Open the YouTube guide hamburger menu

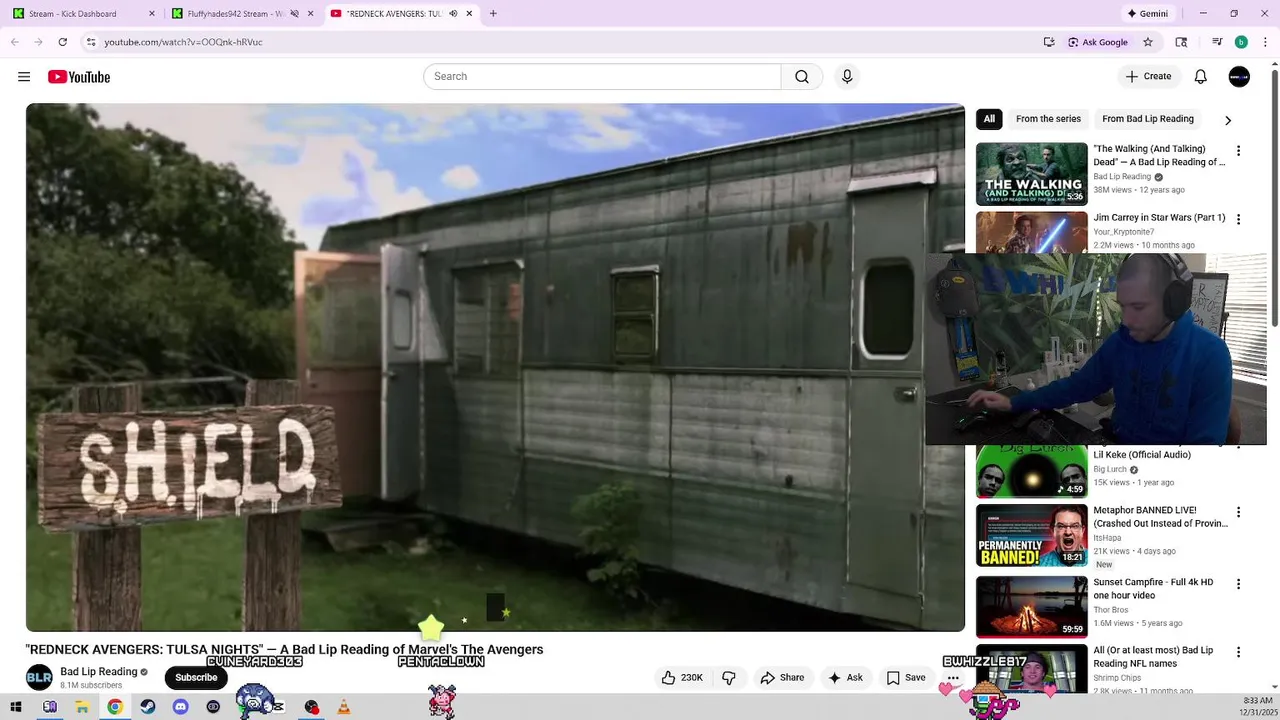point(24,77)
